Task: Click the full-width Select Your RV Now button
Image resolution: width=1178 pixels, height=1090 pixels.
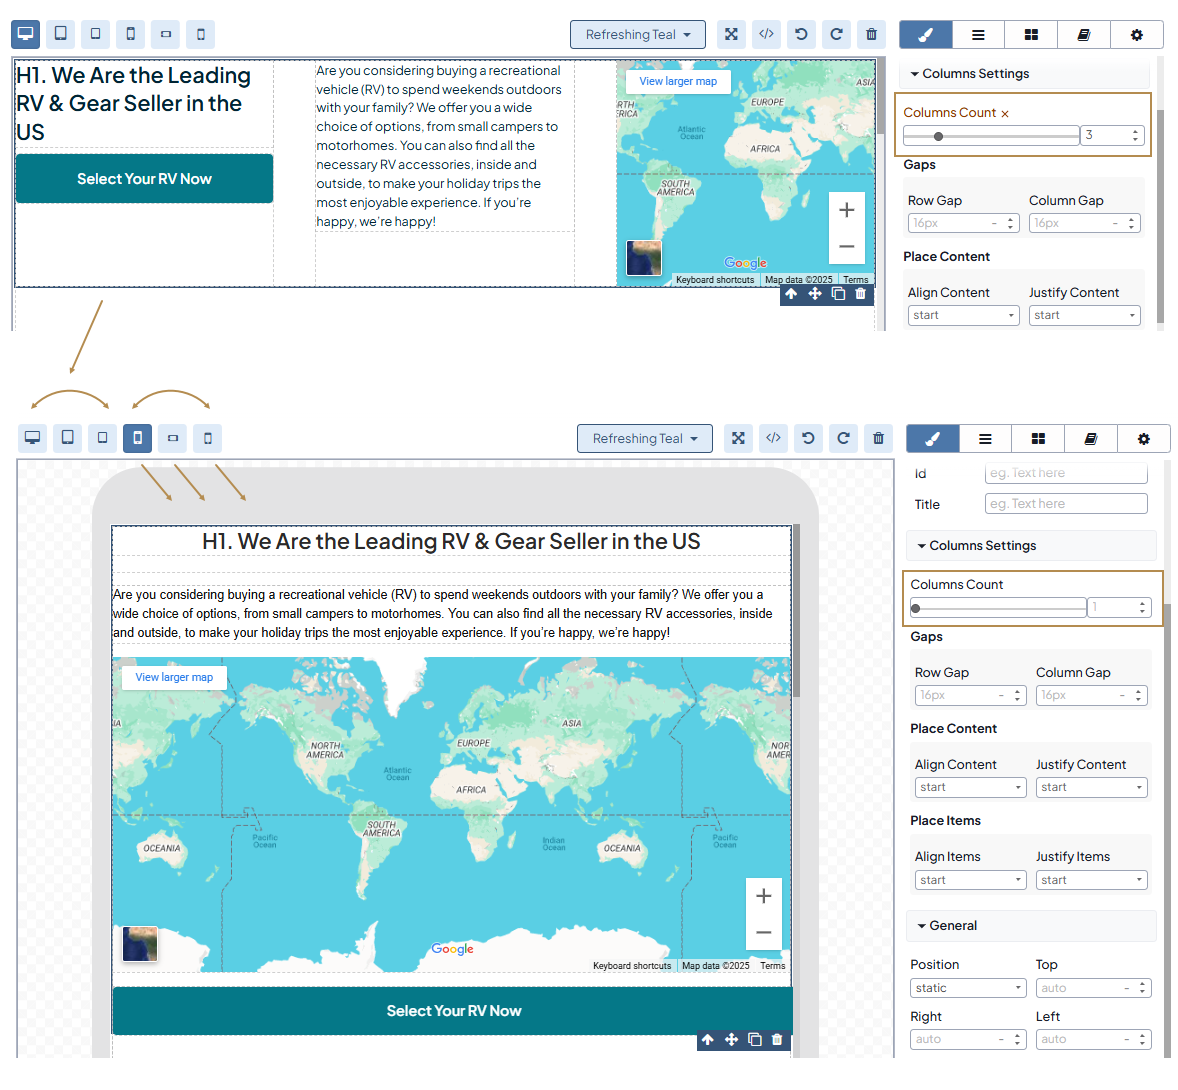Action: tap(453, 1011)
